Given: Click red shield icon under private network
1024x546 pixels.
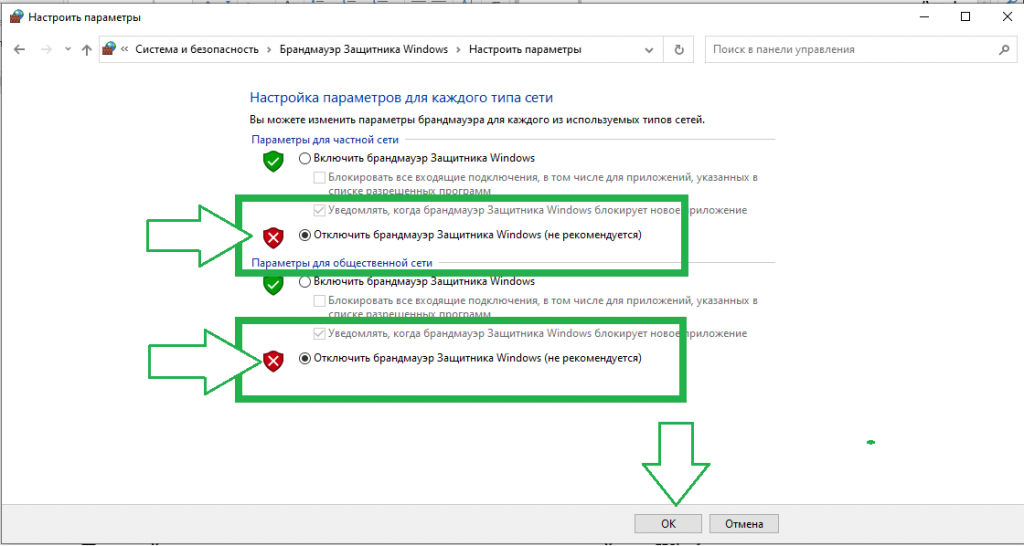Looking at the screenshot, I should [x=273, y=237].
